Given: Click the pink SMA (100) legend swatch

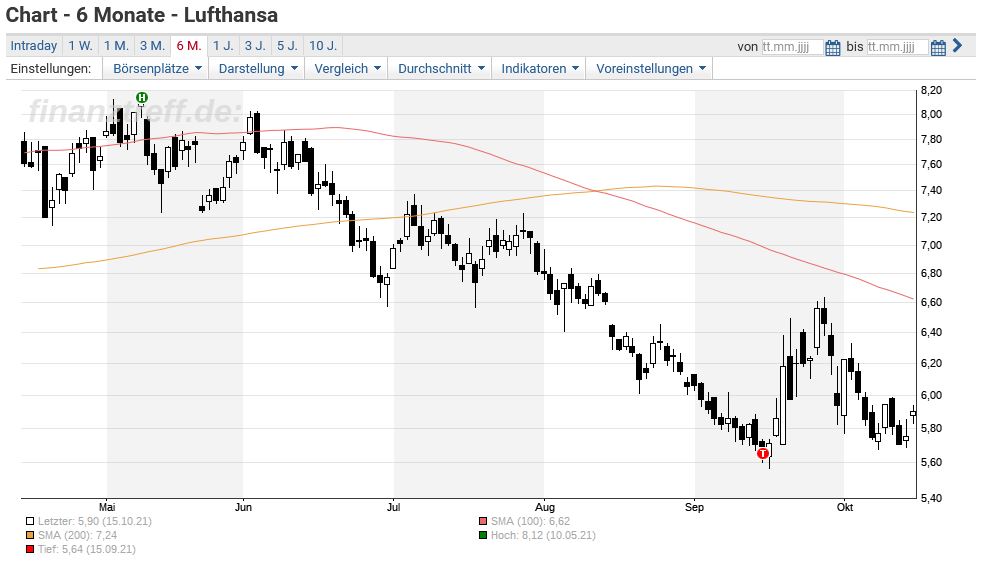Looking at the screenshot, I should [482, 521].
